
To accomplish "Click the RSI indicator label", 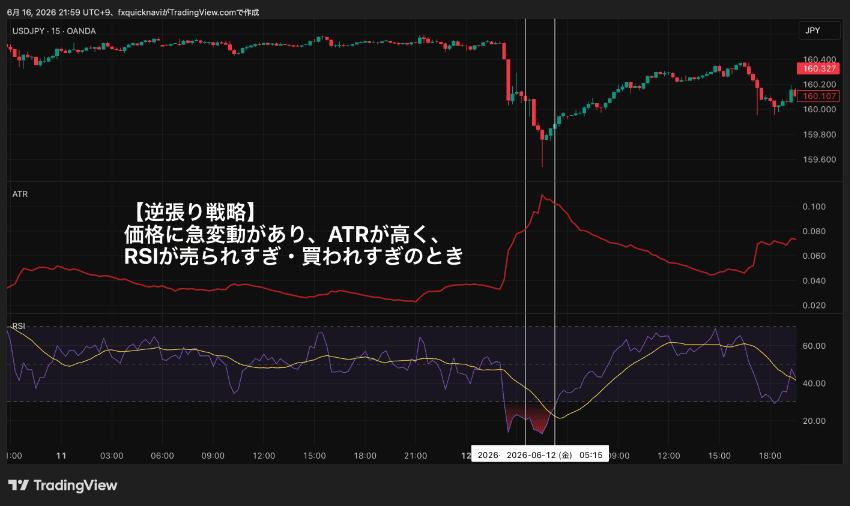I will pos(18,326).
